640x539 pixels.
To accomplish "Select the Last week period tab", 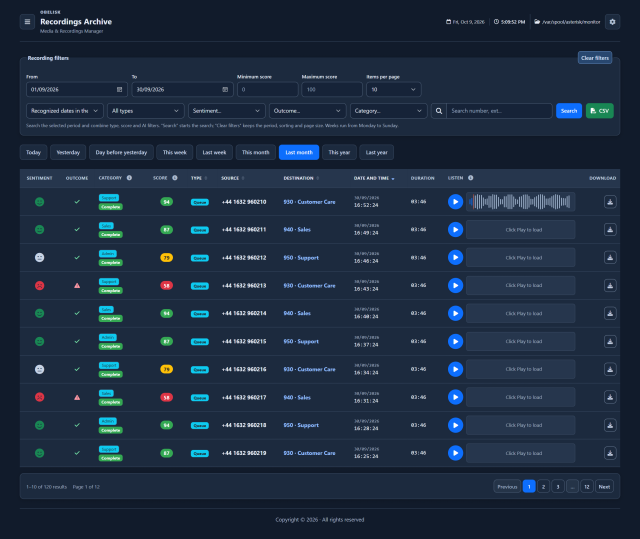I will point(214,153).
